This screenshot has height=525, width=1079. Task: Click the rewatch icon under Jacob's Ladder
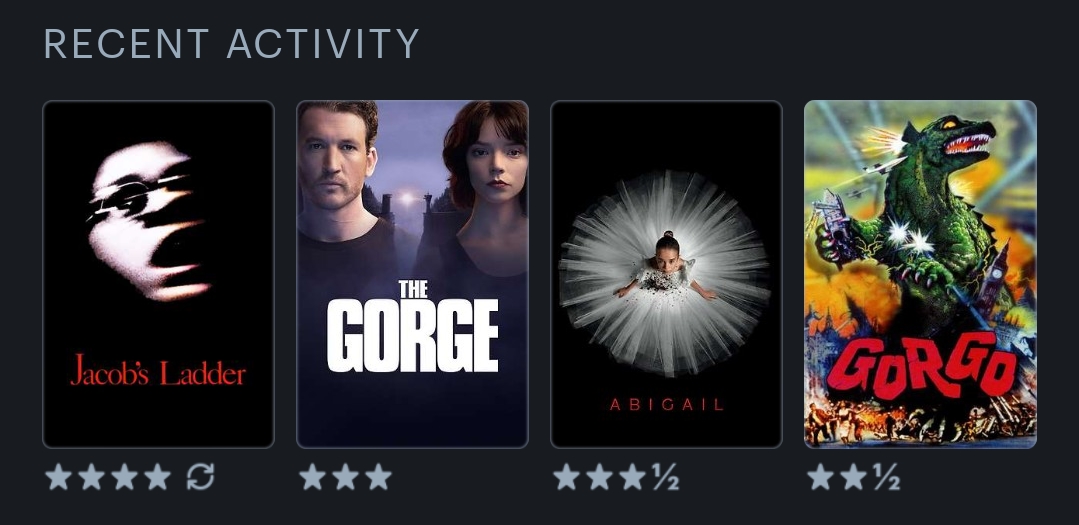click(200, 476)
